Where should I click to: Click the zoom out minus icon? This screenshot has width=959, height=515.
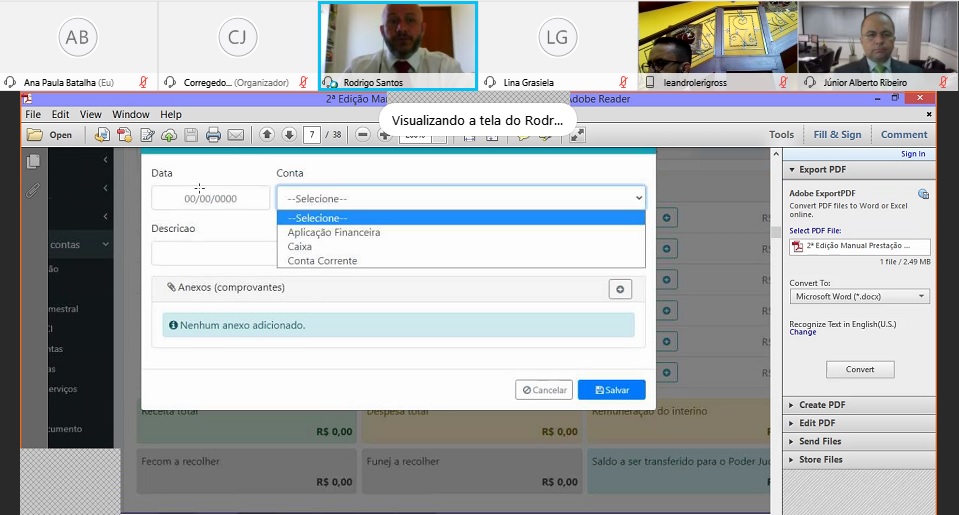pyautogui.click(x=363, y=135)
